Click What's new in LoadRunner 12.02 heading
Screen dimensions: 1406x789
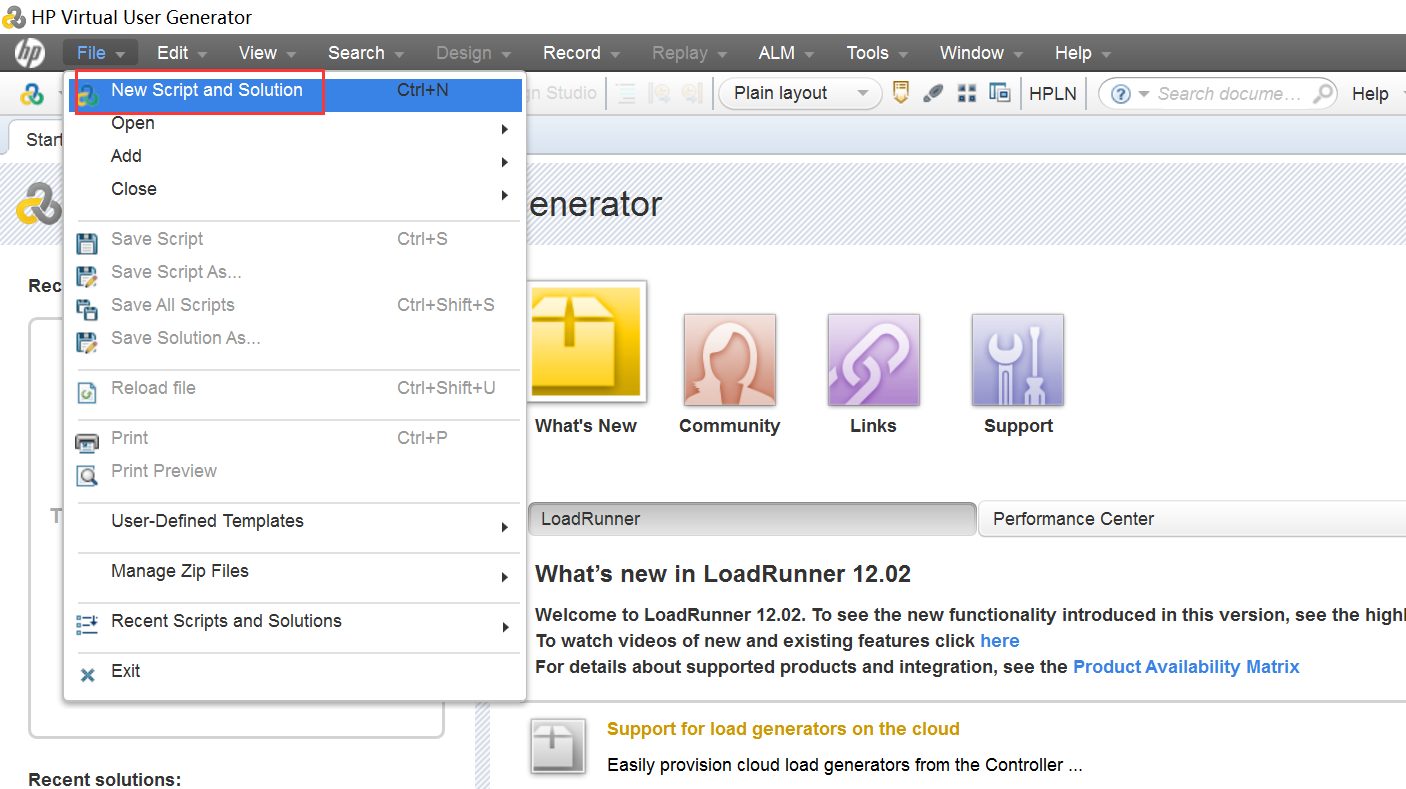[723, 574]
